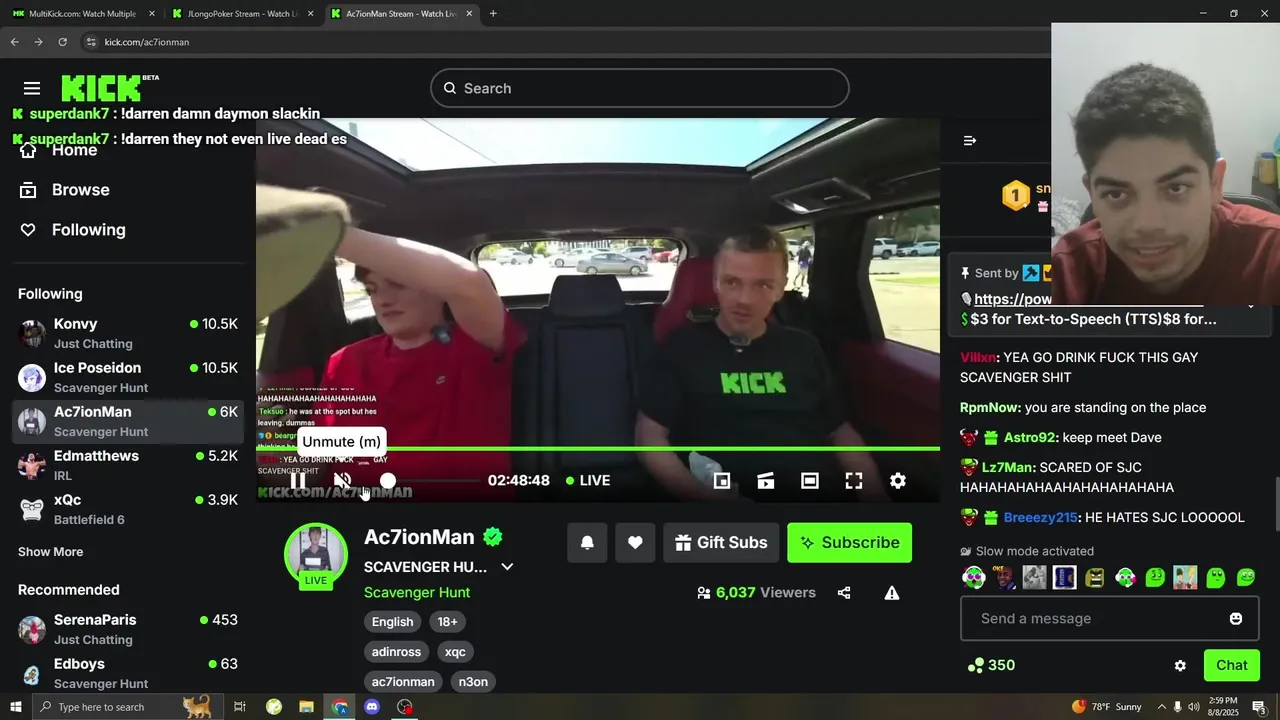
Task: Expand the pinned message chevron
Action: pos(1250,306)
